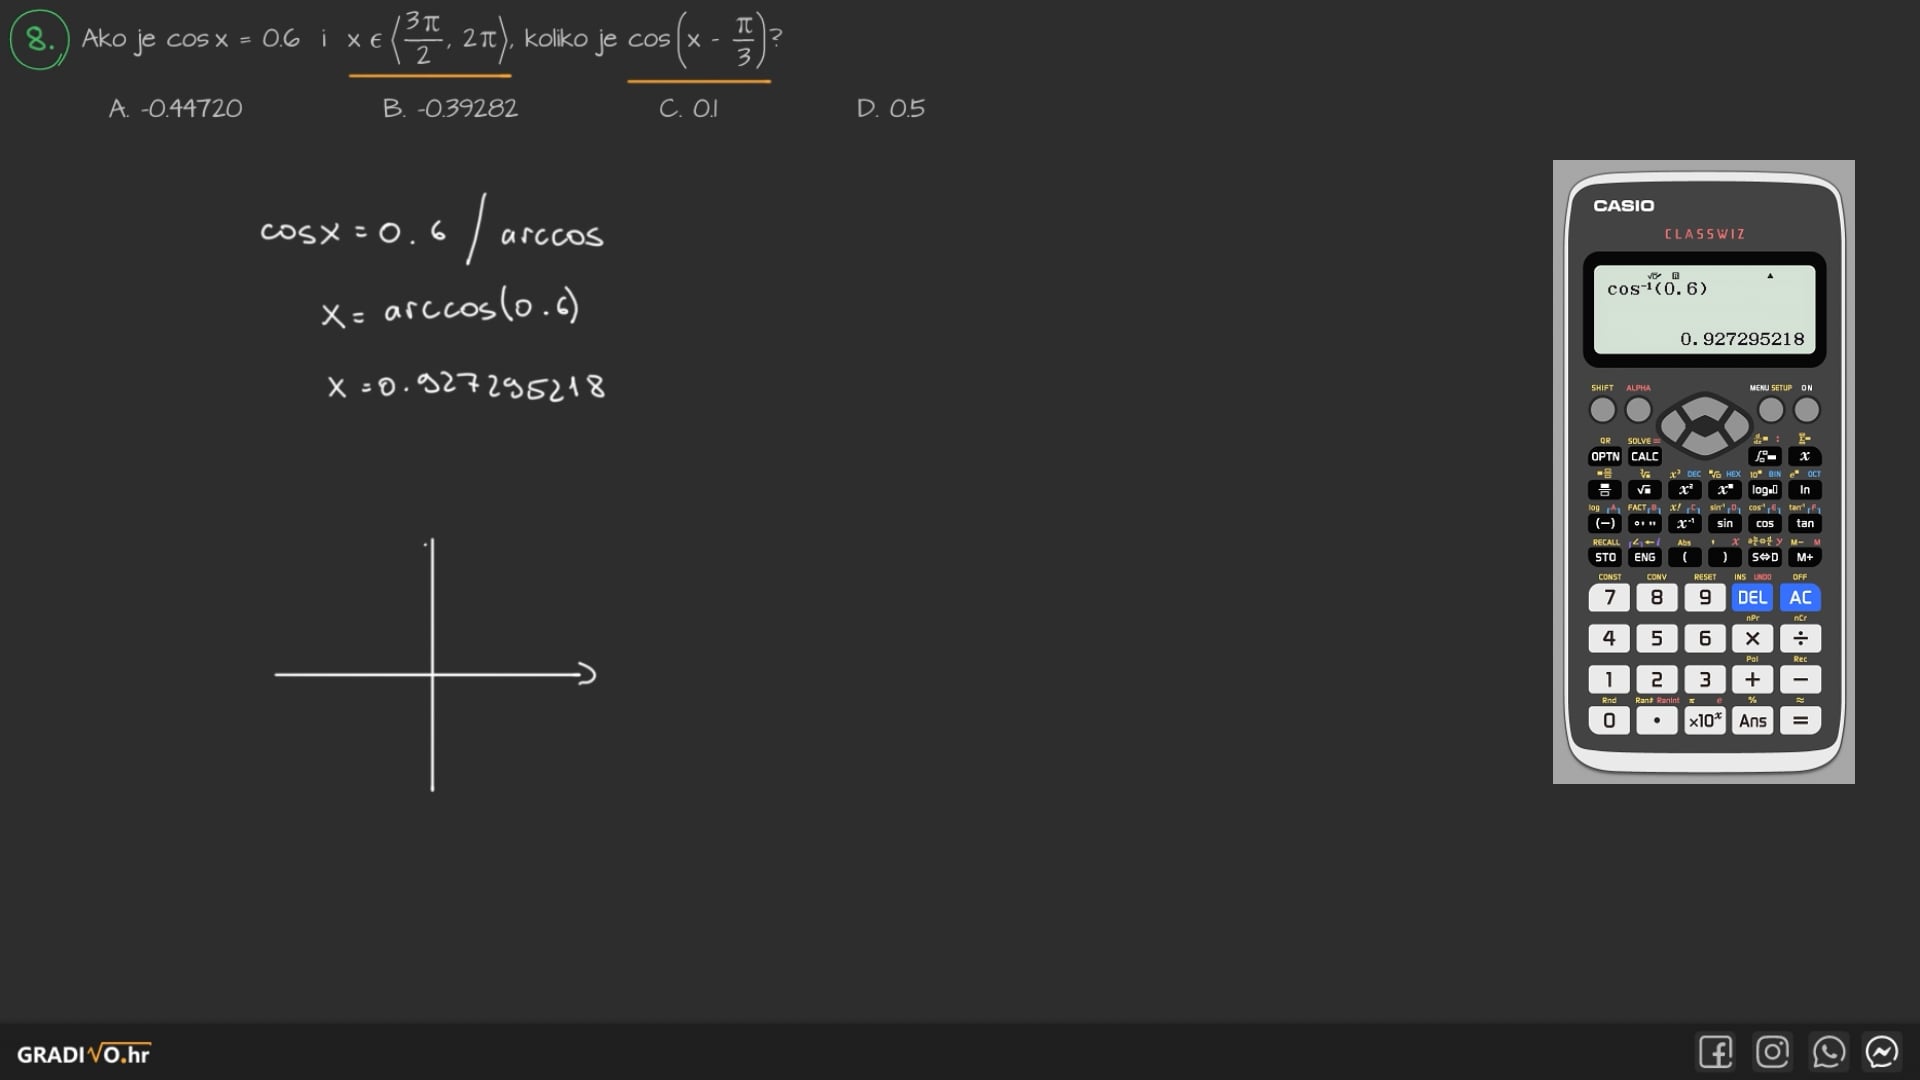Open the Messenger icon
Image resolution: width=1920 pixels, height=1080 pixels.
click(x=1882, y=1052)
